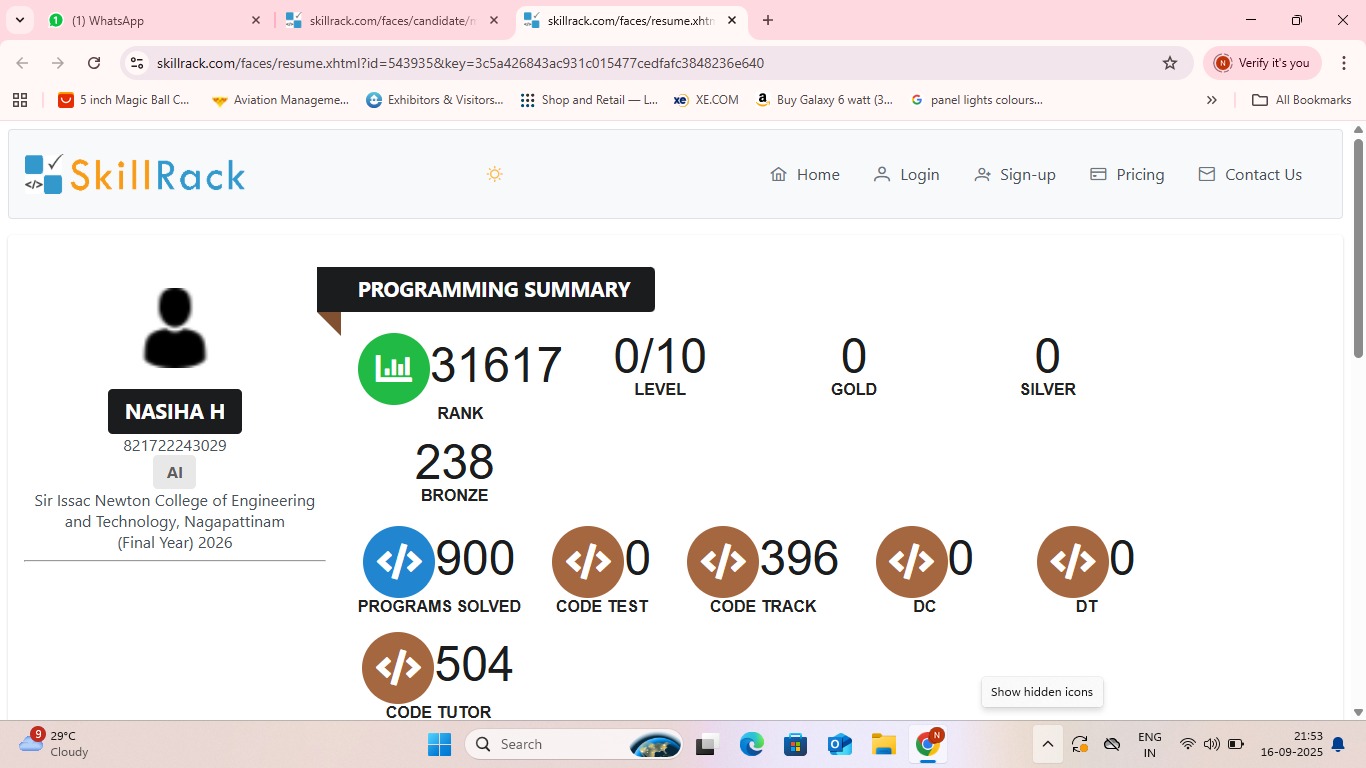The height and width of the screenshot is (768, 1366).
Task: Click the Code Track code icon
Action: coord(723,562)
